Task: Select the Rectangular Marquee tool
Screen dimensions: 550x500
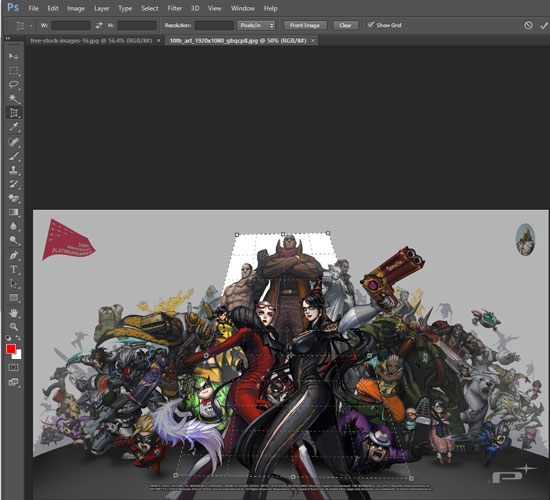Action: pyautogui.click(x=14, y=71)
